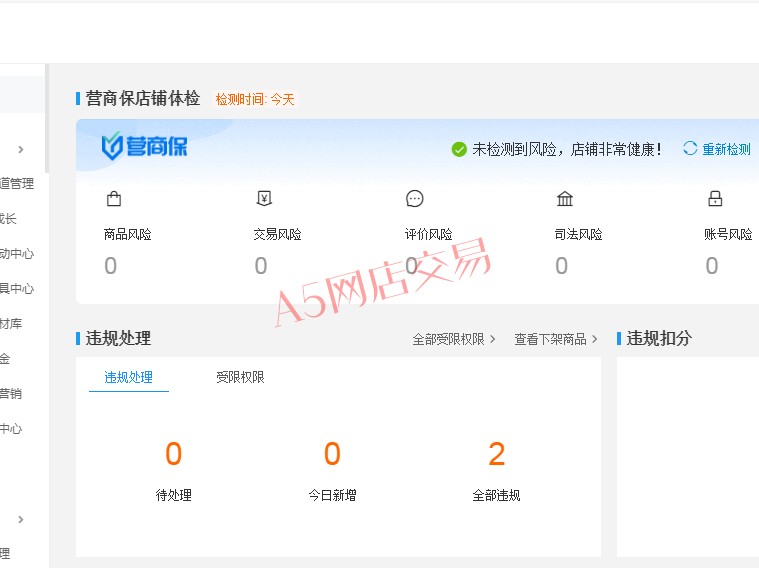Click the 评价风险 chat bubble icon
Image resolution: width=759 pixels, height=568 pixels.
pyautogui.click(x=415, y=198)
